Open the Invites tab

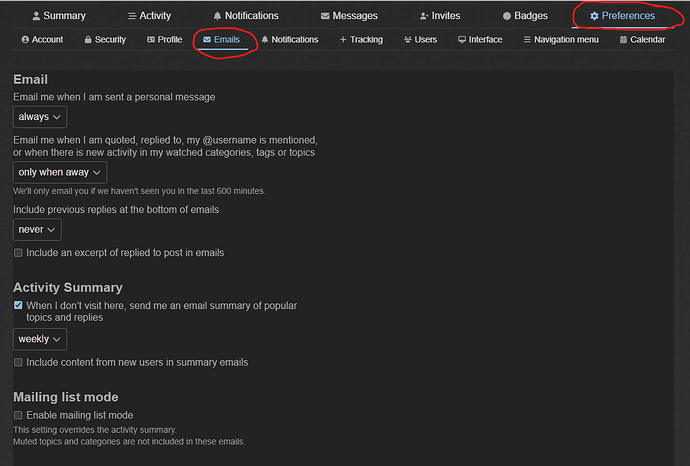[x=440, y=16]
